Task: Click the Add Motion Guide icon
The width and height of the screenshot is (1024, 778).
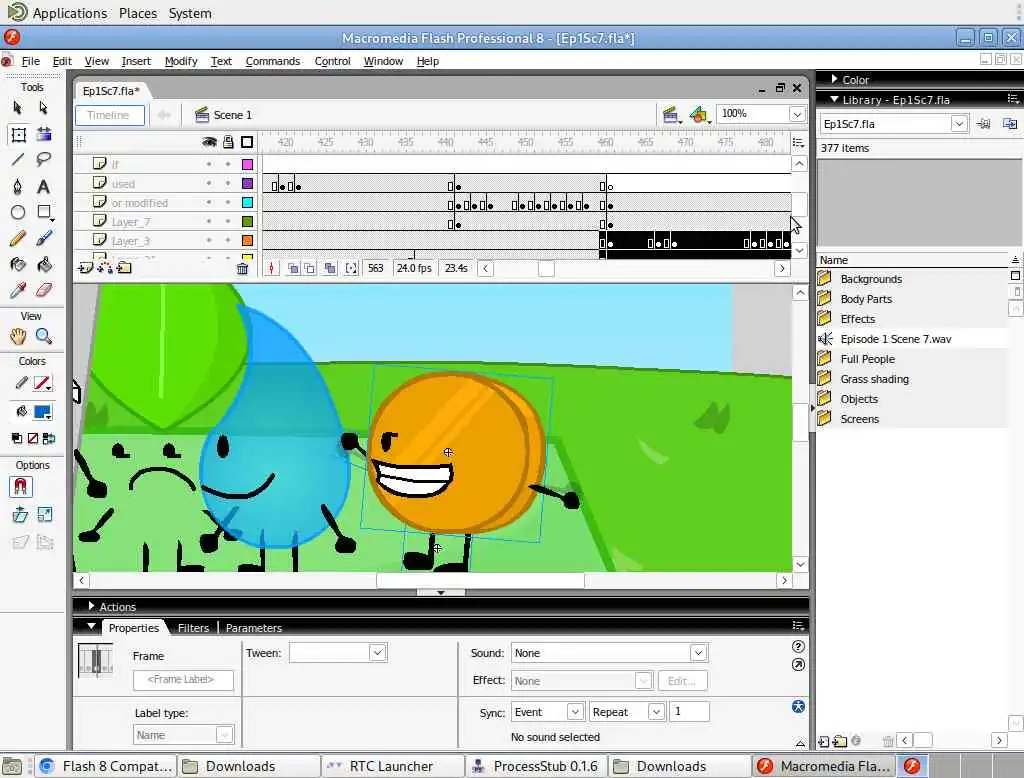Action: coord(104,268)
